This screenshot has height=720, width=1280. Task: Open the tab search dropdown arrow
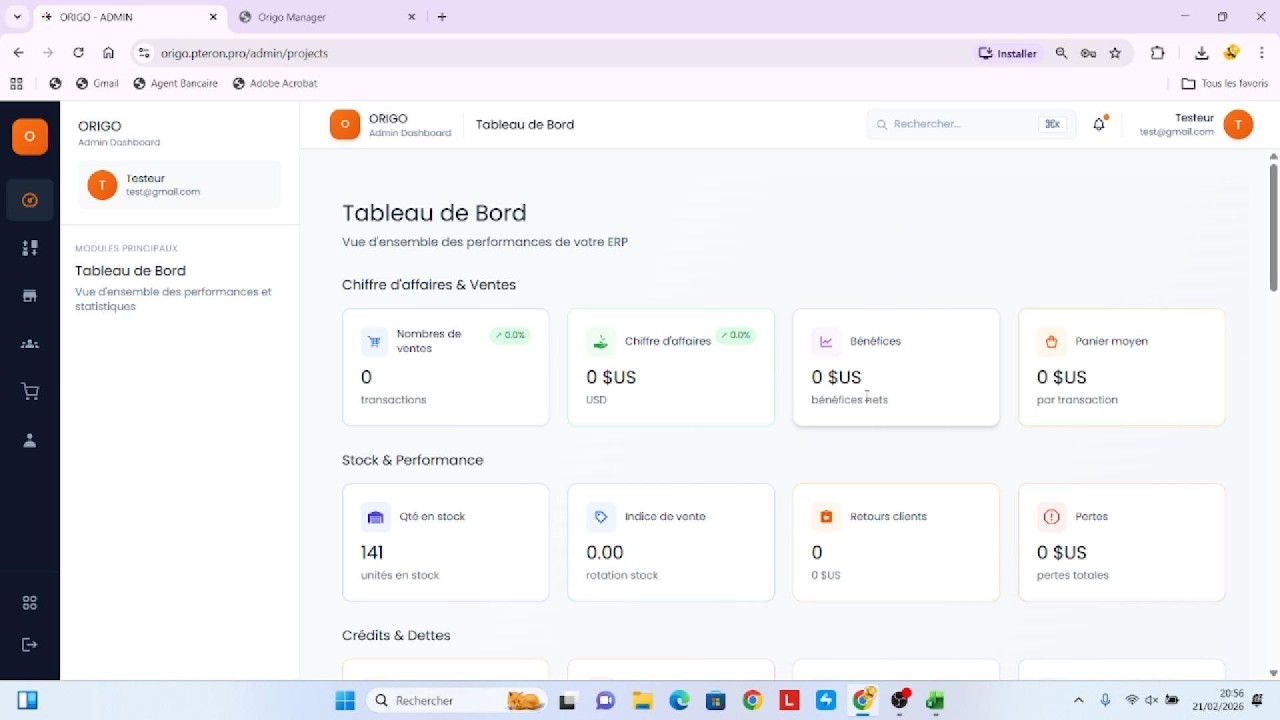tap(17, 17)
